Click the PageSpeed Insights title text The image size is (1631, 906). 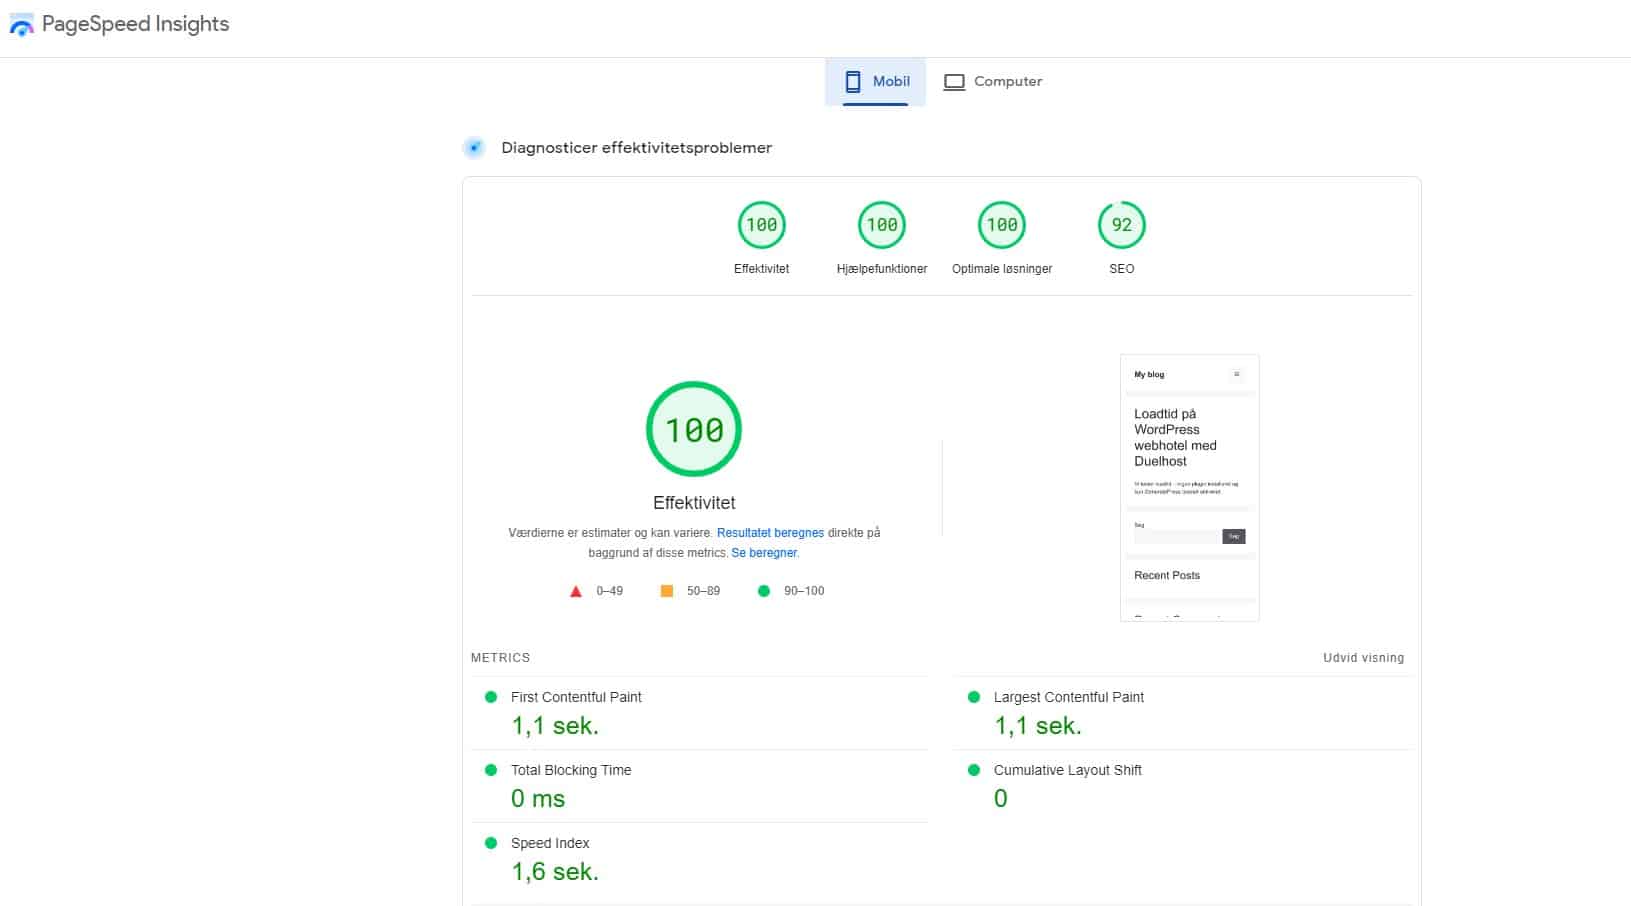point(136,25)
